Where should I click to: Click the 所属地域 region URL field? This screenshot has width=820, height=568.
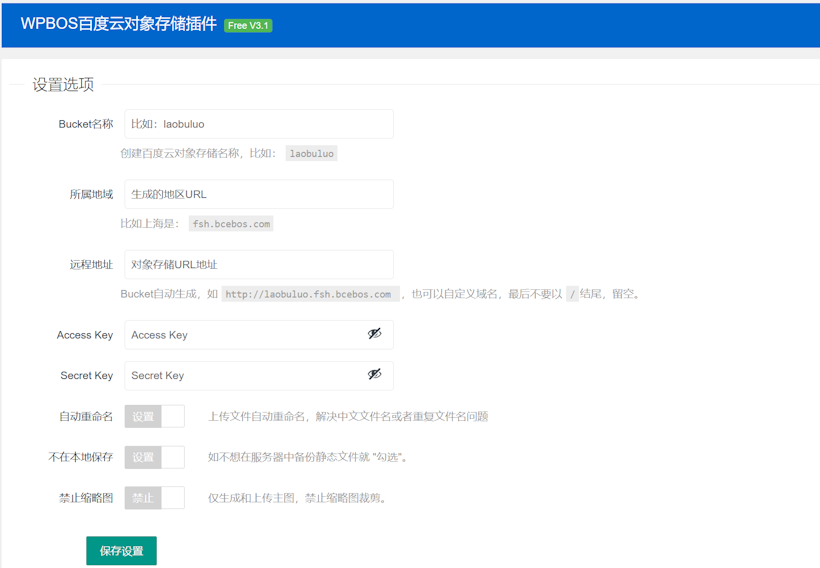[x=258, y=194]
